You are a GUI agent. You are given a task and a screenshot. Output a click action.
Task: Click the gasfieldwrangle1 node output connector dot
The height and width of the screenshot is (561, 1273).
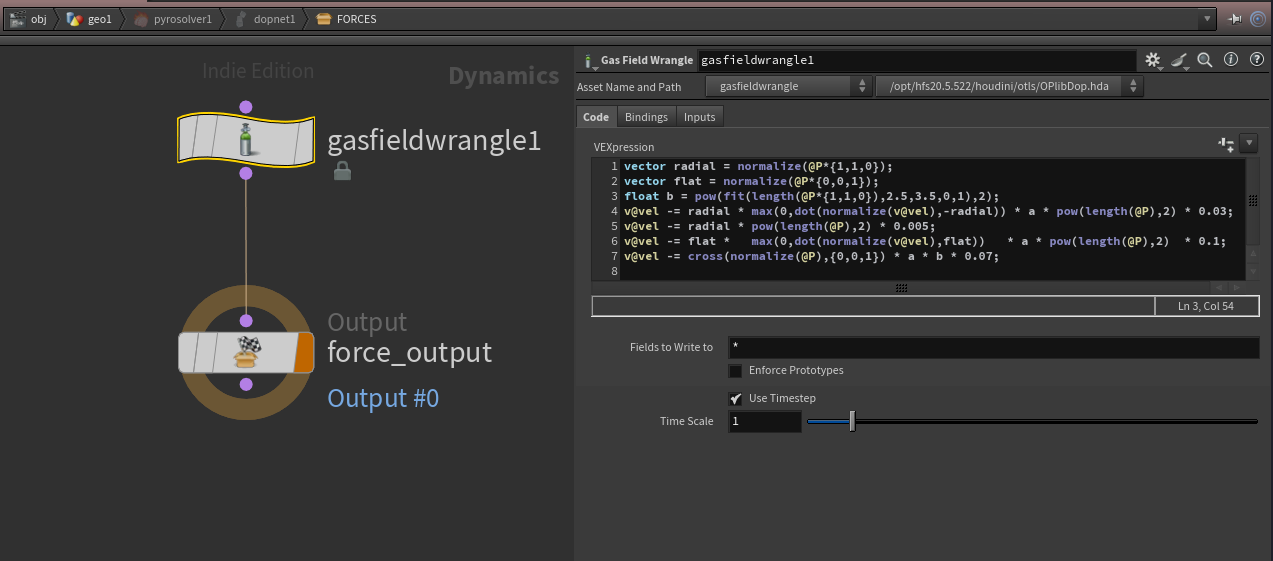pyautogui.click(x=246, y=173)
